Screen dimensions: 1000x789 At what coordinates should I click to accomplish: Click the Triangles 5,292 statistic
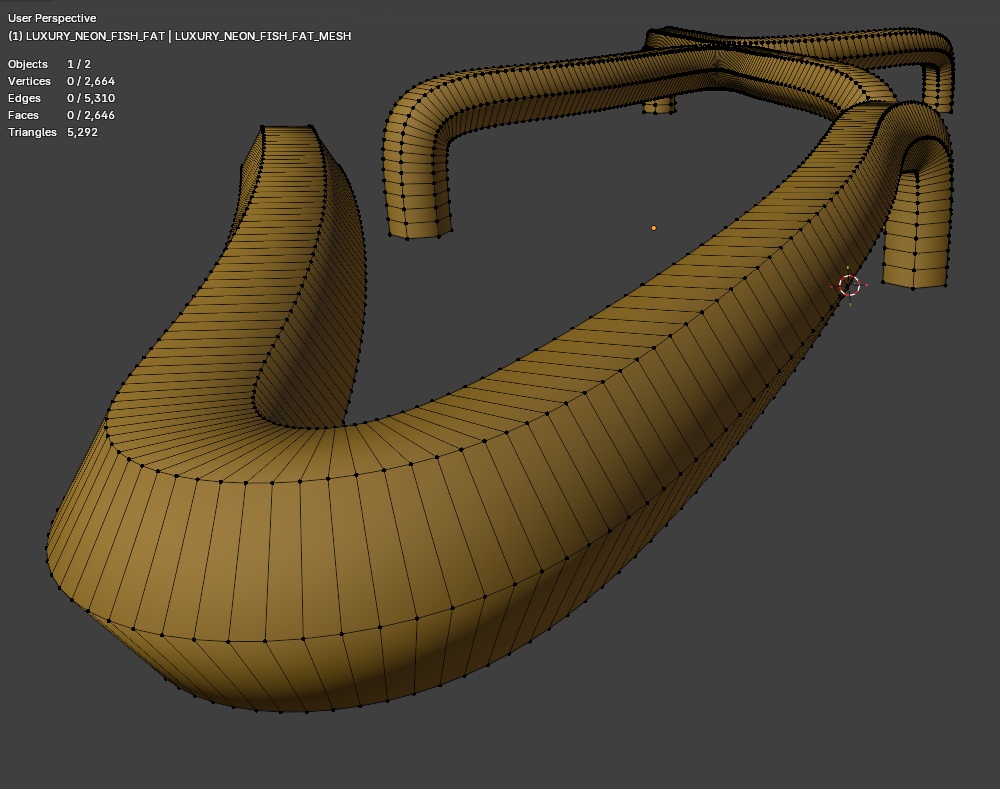(x=52, y=132)
